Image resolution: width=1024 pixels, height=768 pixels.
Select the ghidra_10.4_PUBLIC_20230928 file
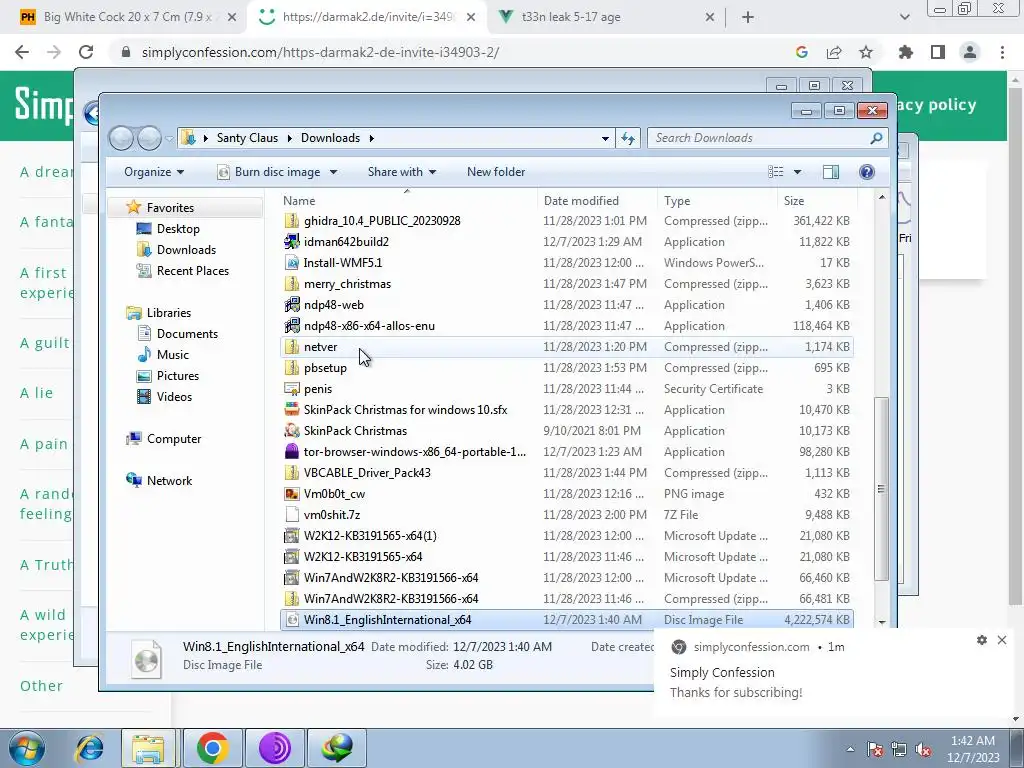point(382,221)
